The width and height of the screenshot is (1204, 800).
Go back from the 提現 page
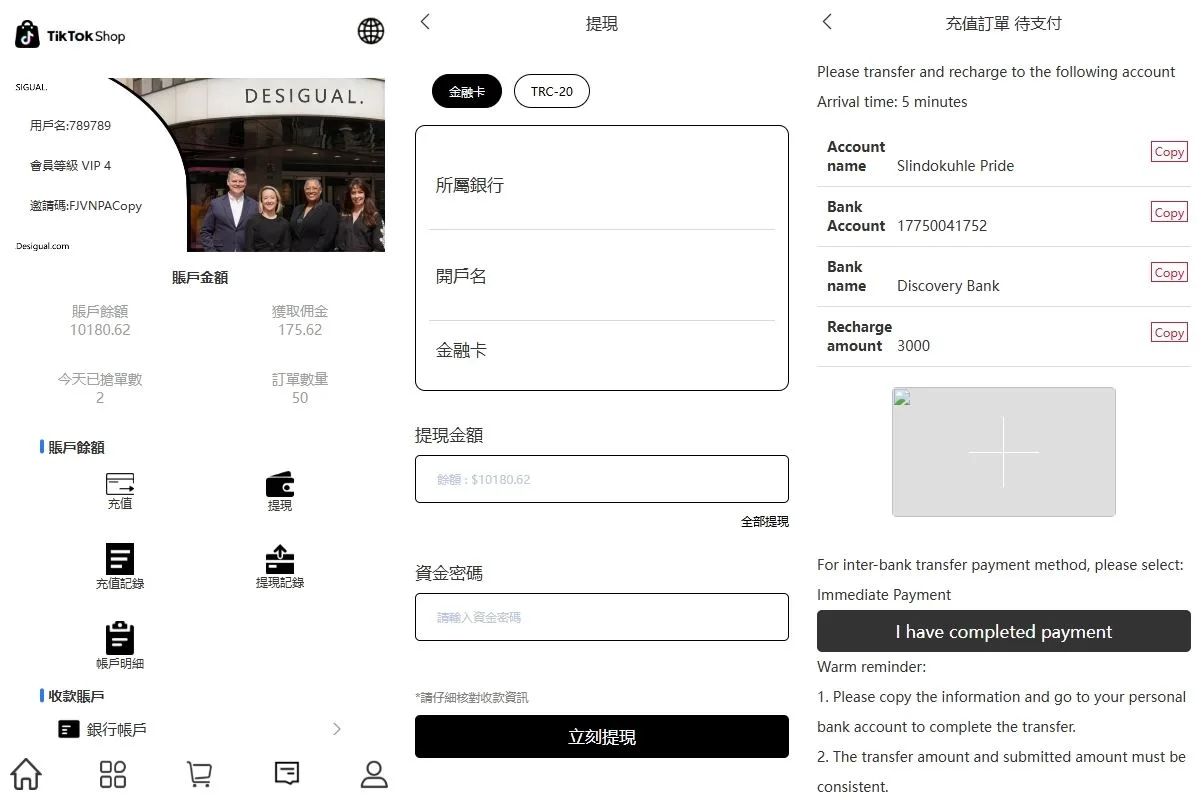pyautogui.click(x=425, y=22)
